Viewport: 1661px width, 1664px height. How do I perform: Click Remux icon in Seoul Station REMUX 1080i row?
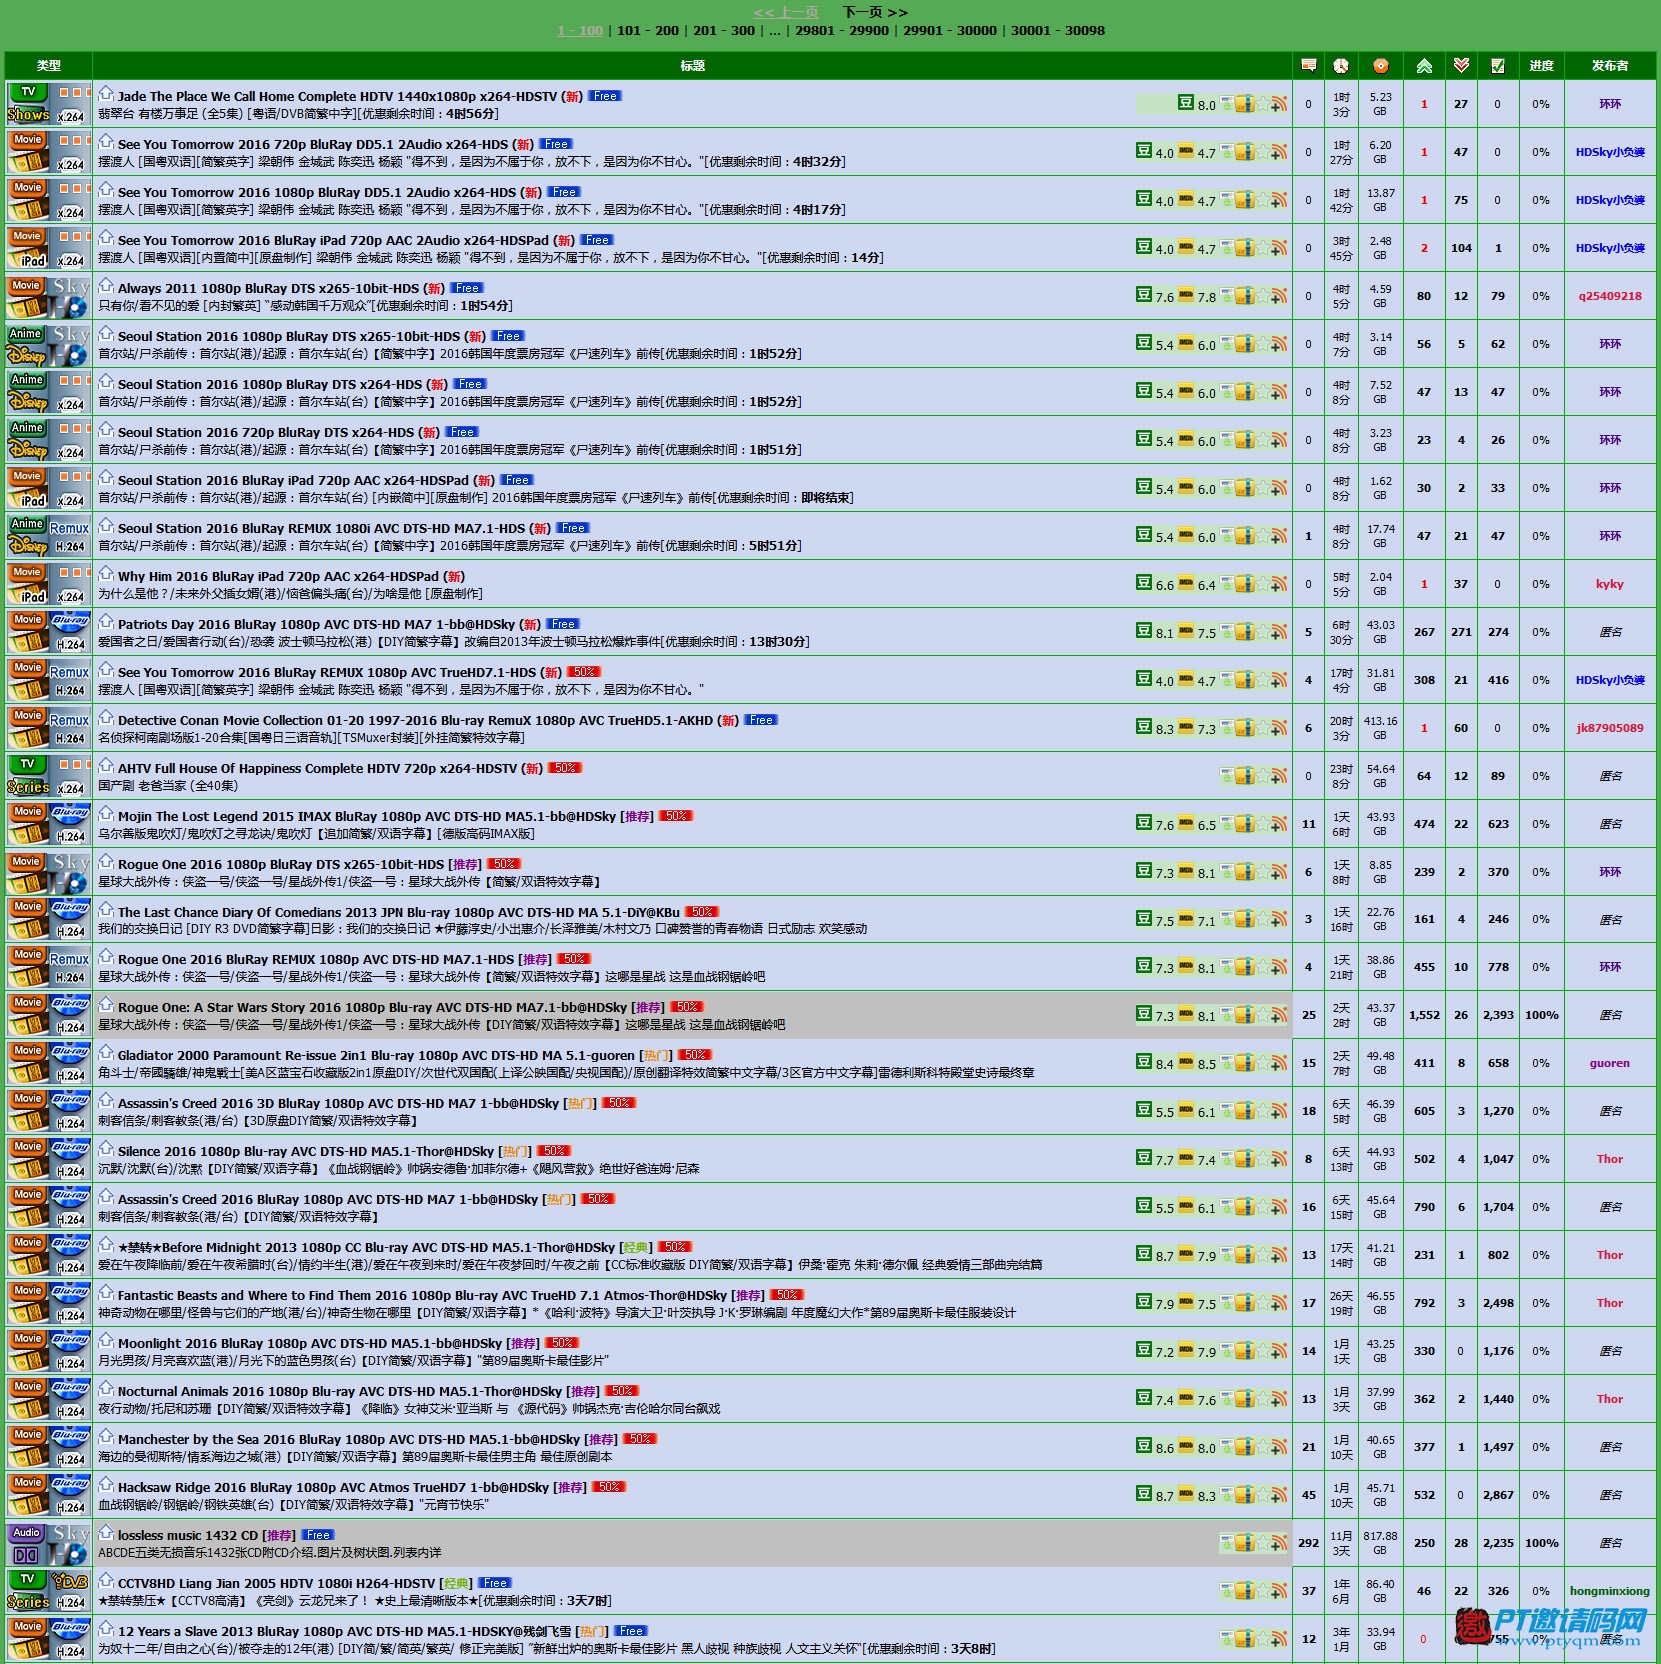70,527
